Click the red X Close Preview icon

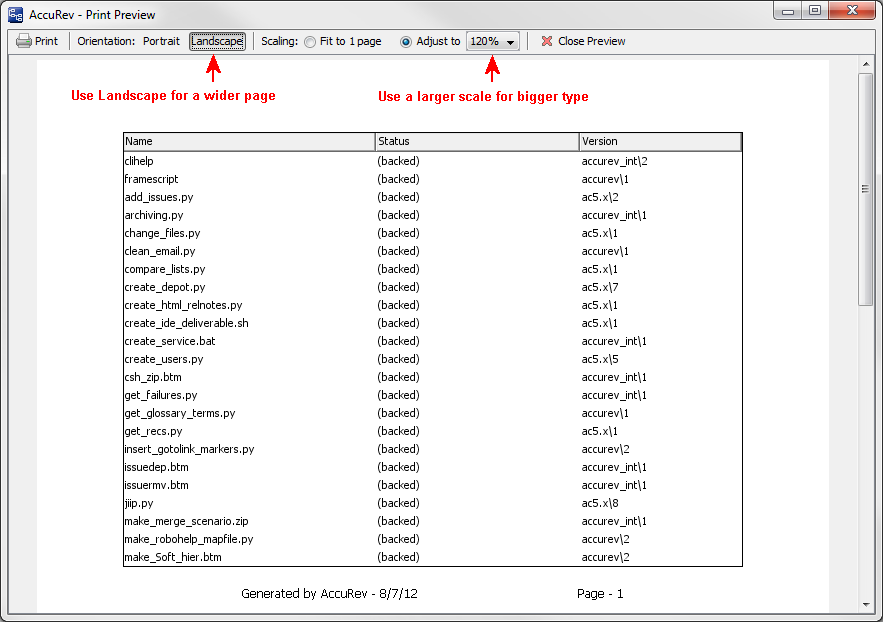click(547, 41)
